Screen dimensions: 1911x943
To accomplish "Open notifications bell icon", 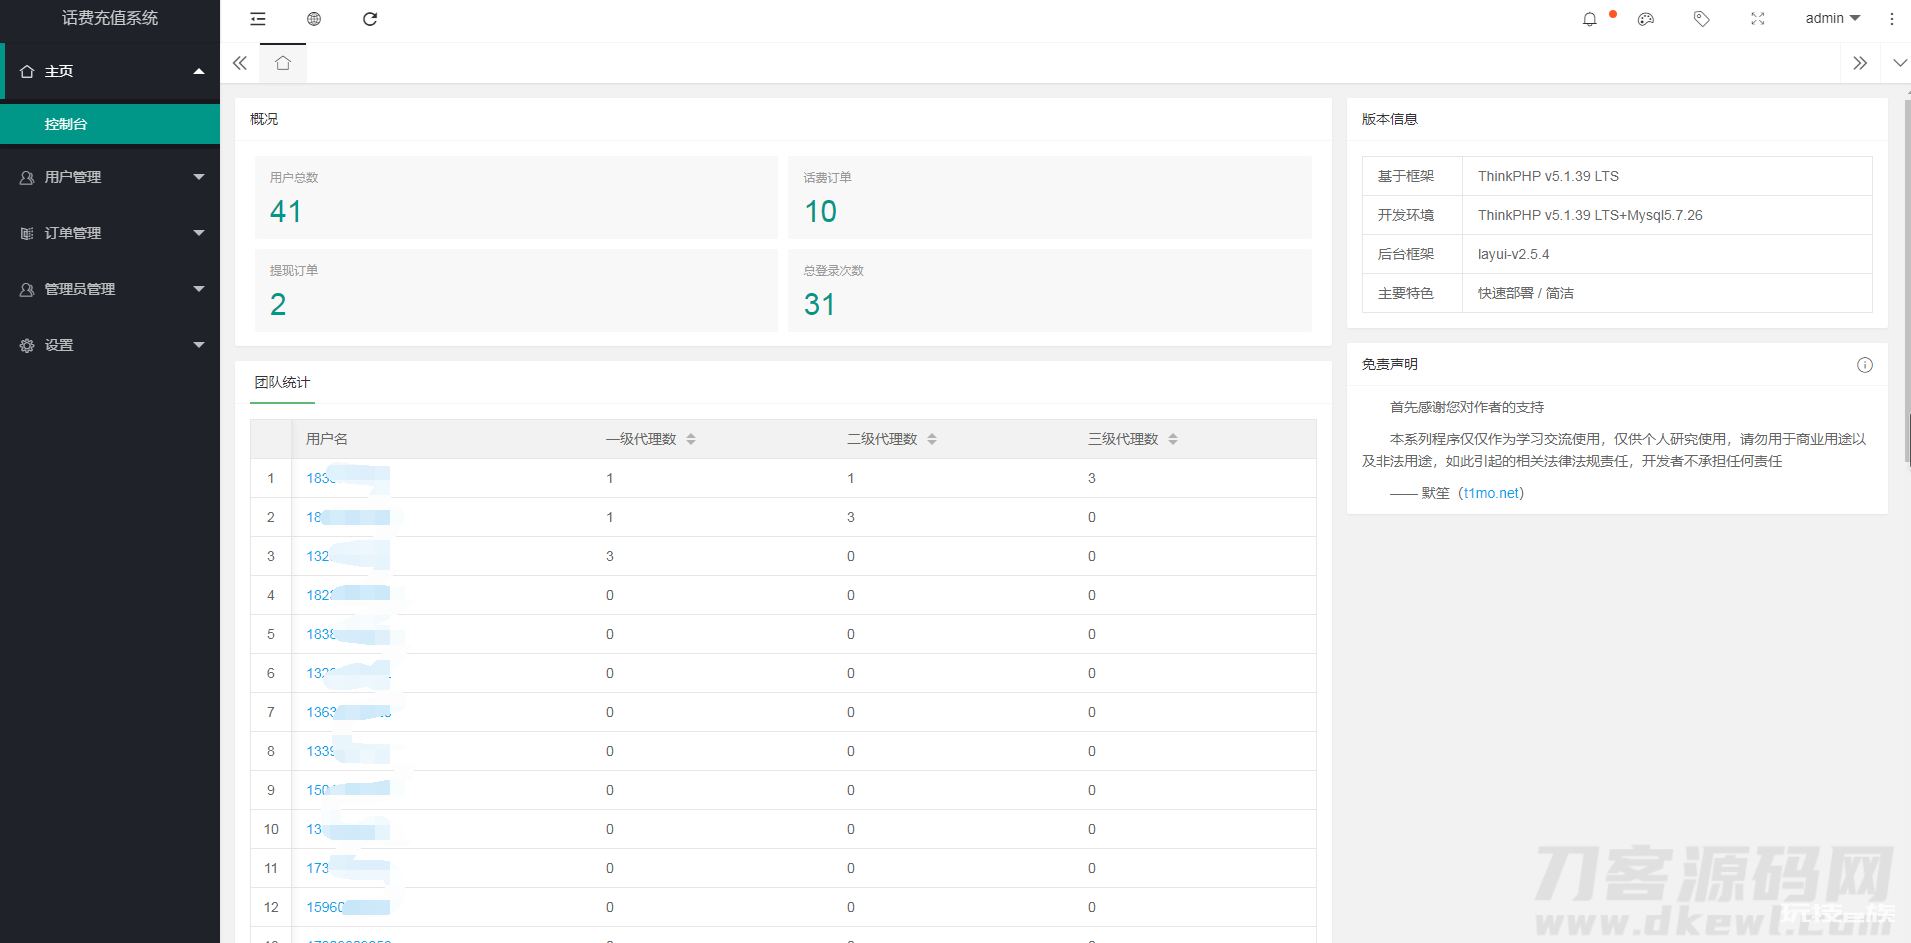I will 1590,19.
